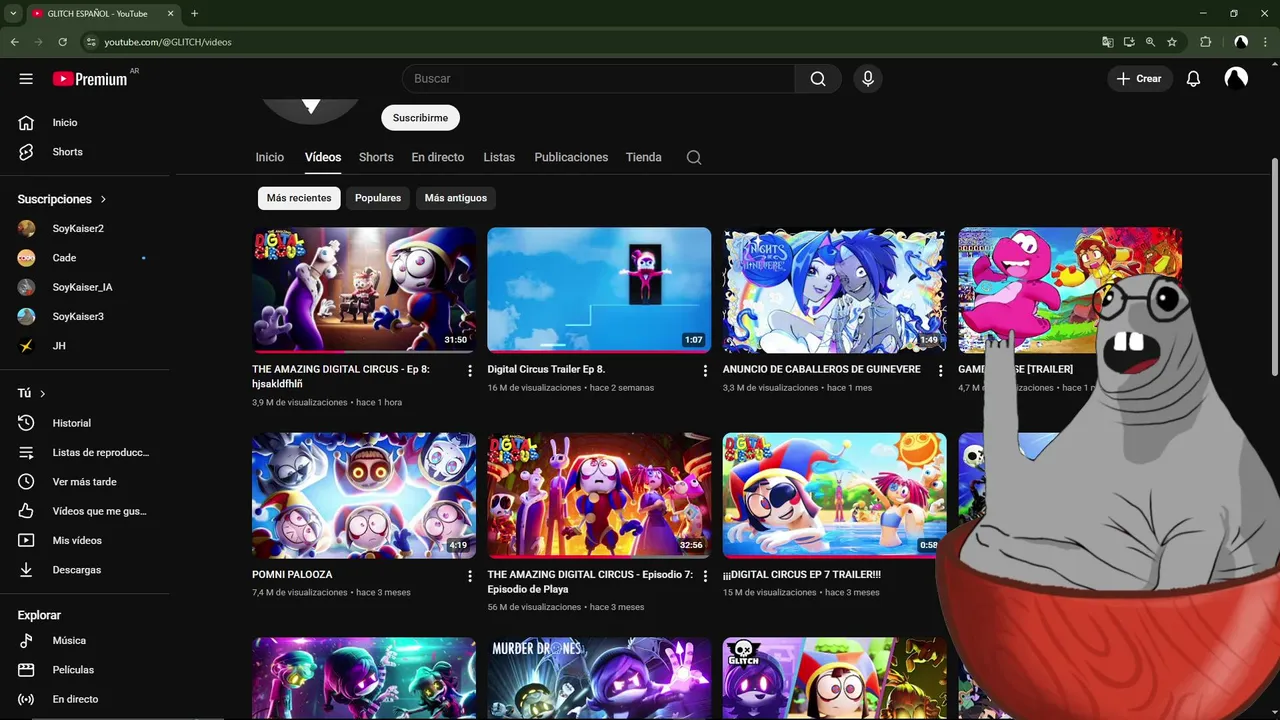
Task: Go back with browser back arrow
Action: pos(14,42)
